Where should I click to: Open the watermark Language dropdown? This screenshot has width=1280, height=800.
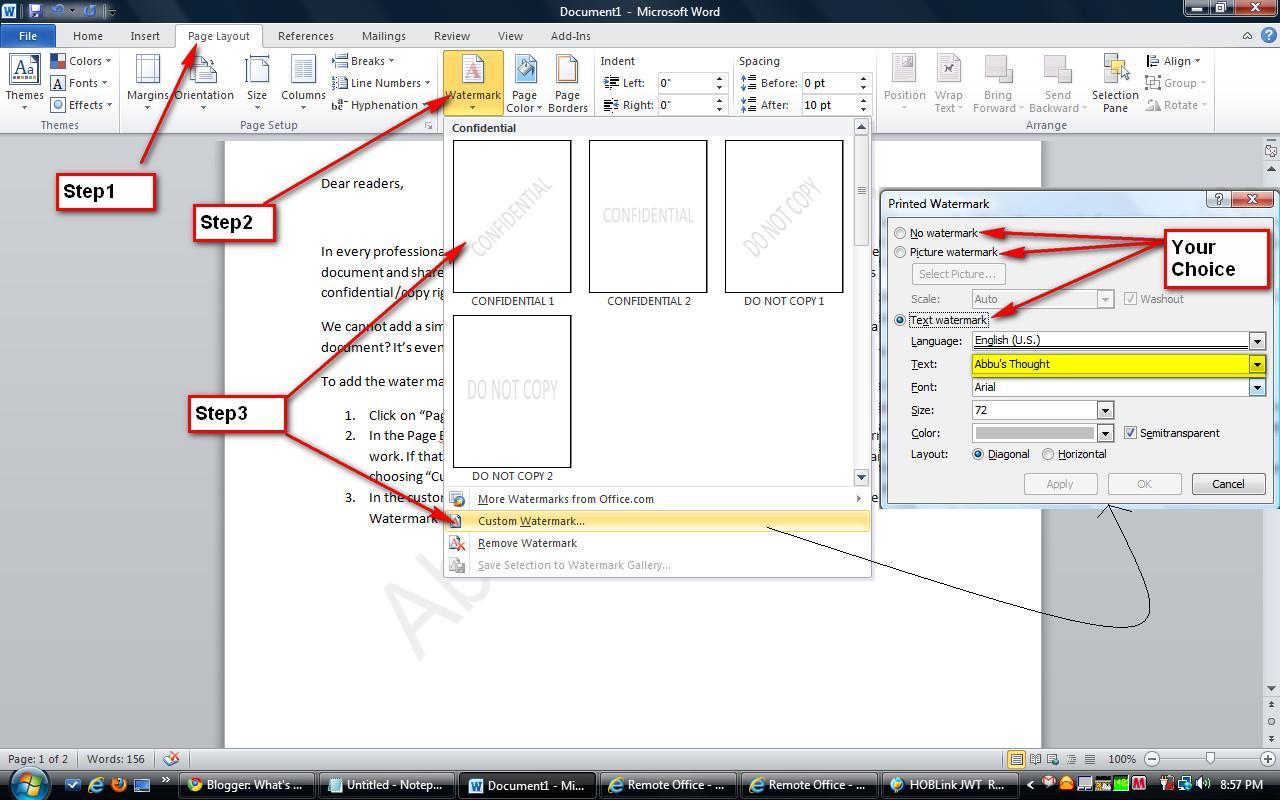click(1257, 340)
